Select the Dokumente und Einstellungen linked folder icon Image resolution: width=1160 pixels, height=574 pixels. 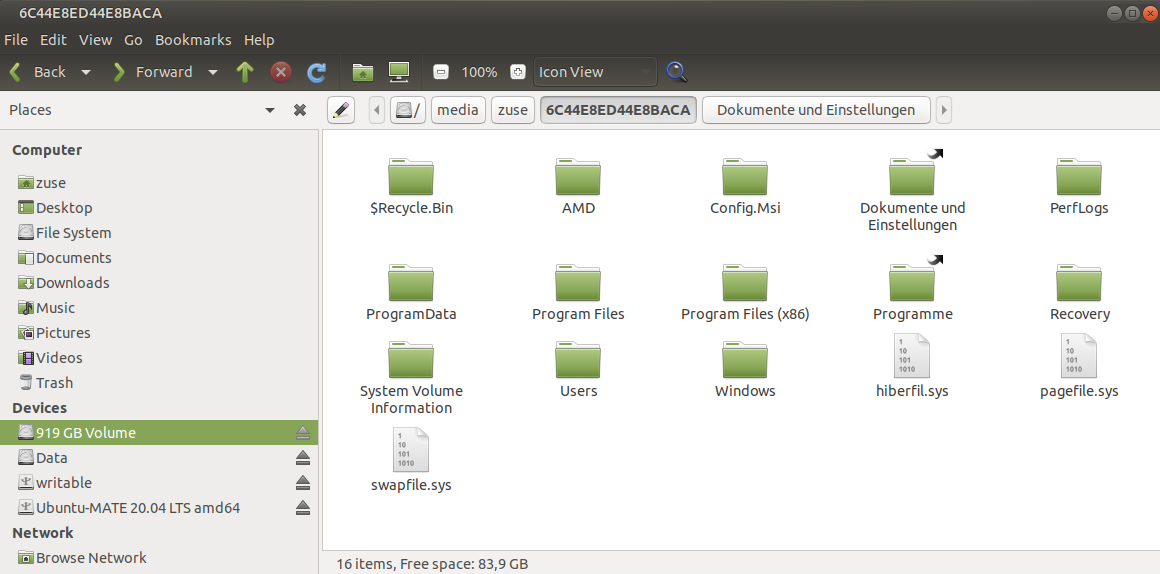912,176
